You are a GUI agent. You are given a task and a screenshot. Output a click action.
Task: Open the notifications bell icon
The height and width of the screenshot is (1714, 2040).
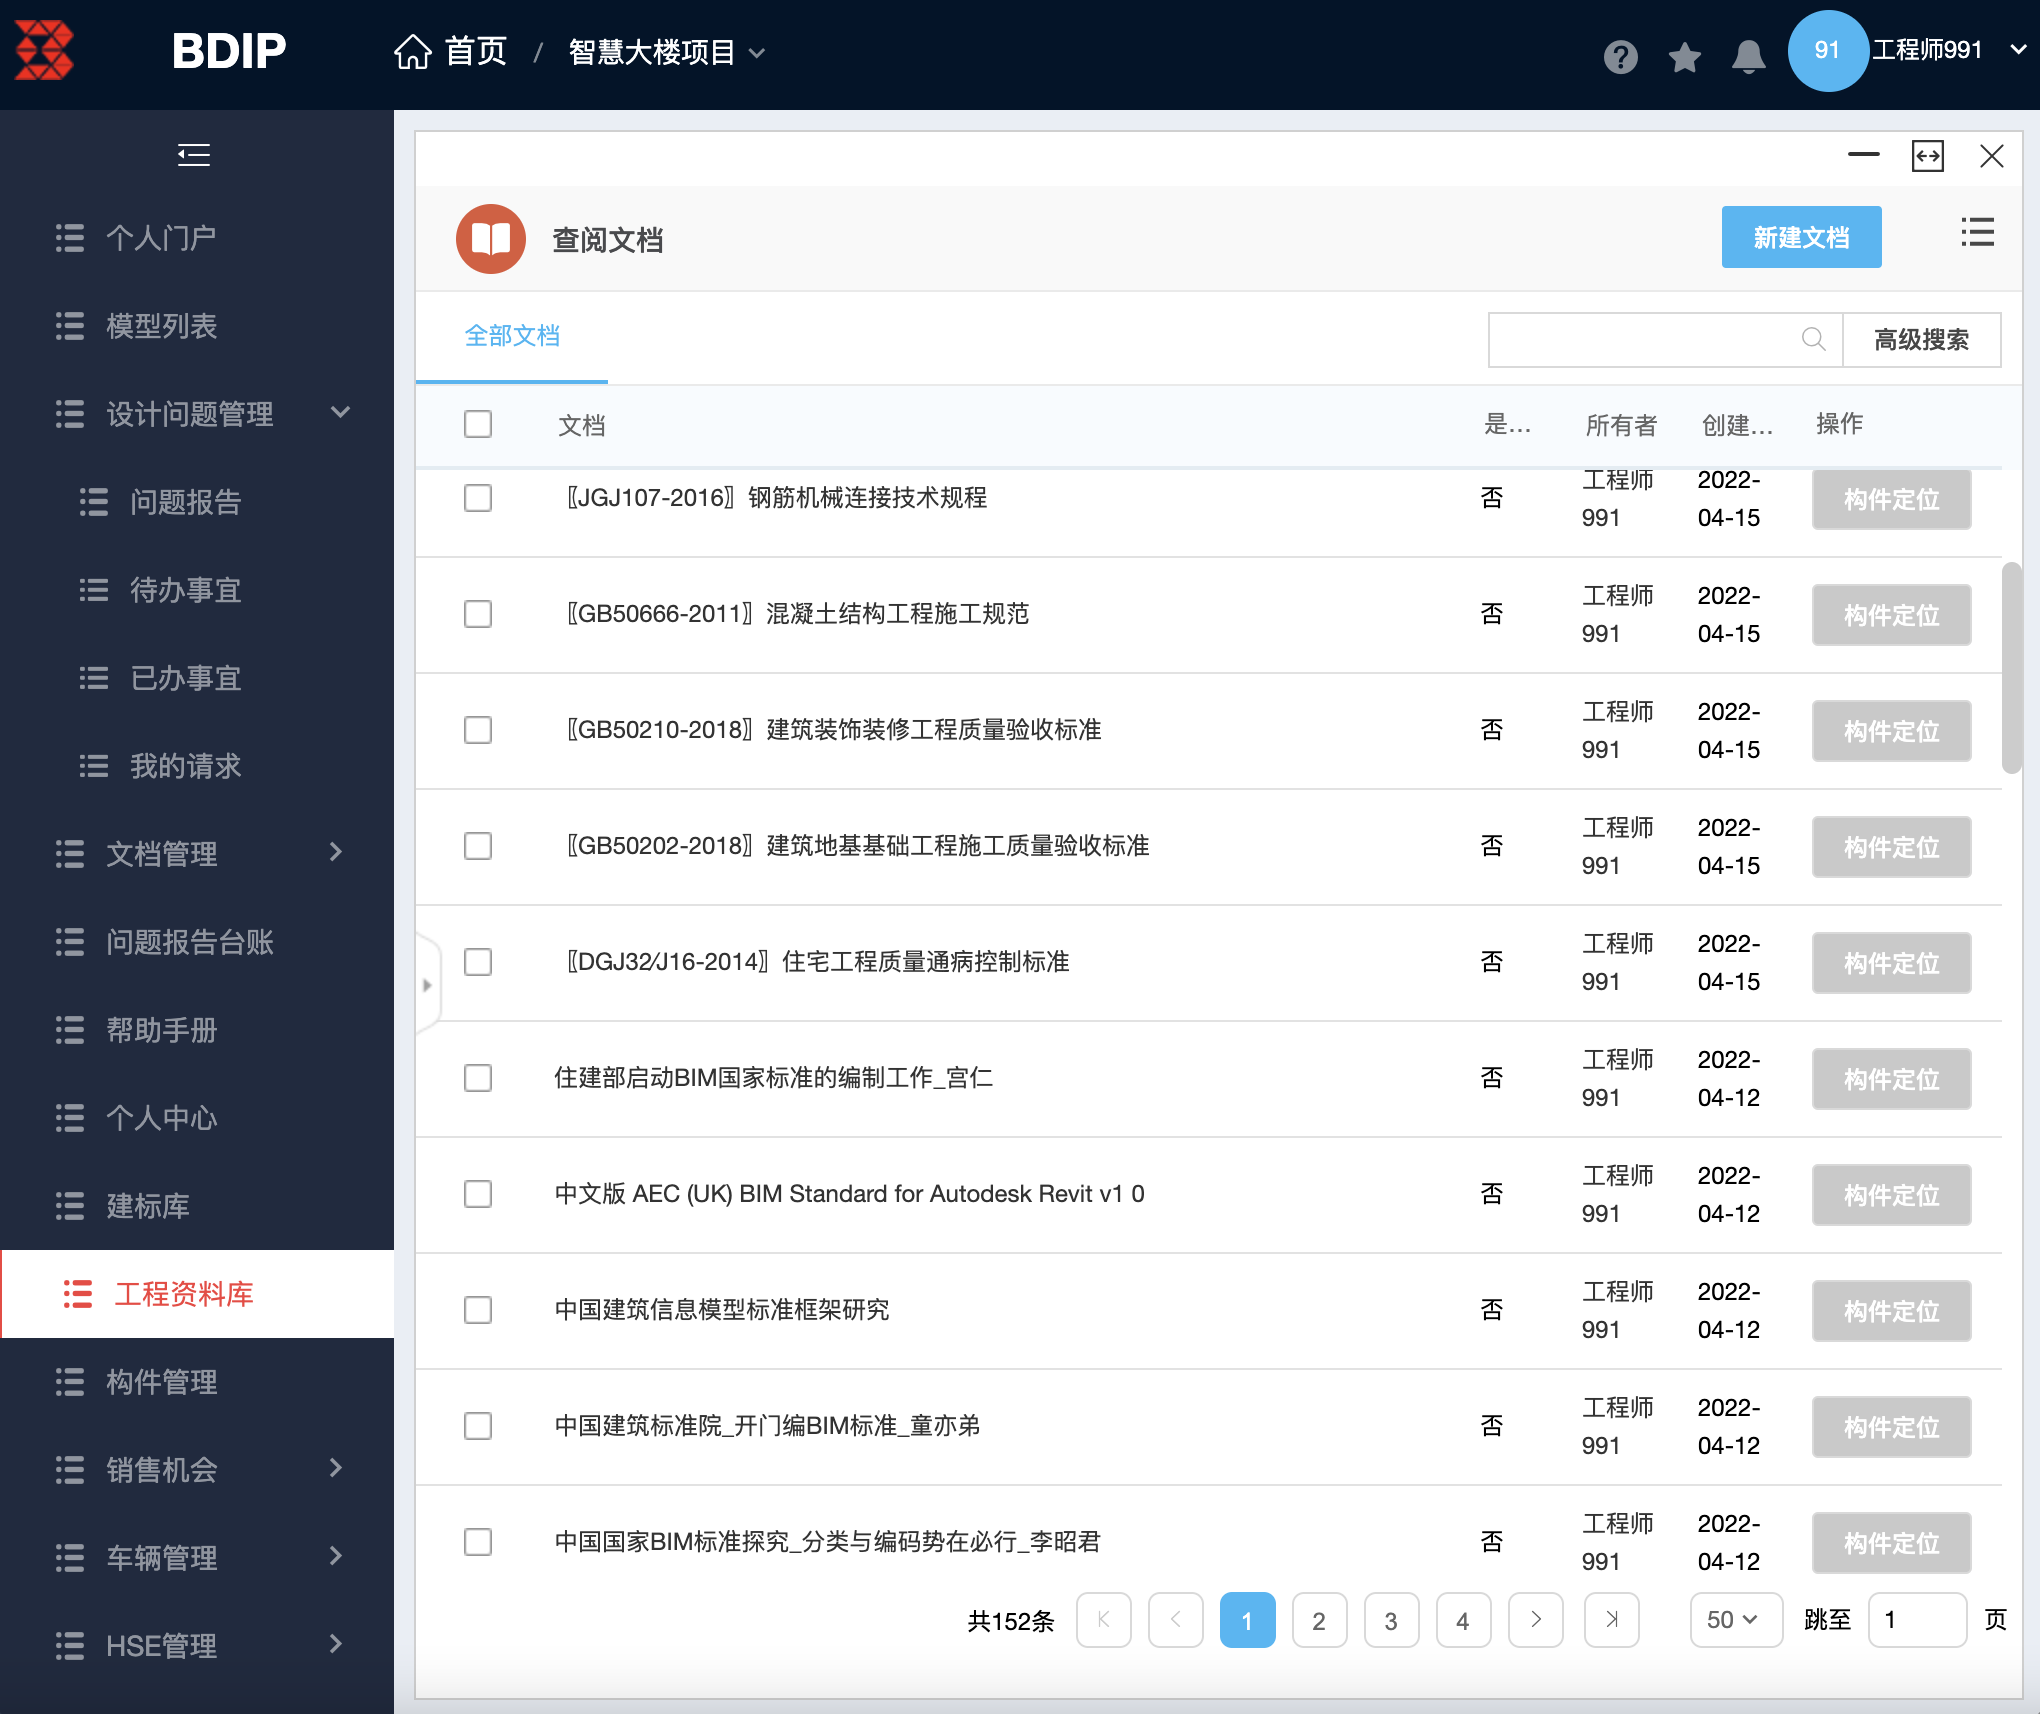1748,57
